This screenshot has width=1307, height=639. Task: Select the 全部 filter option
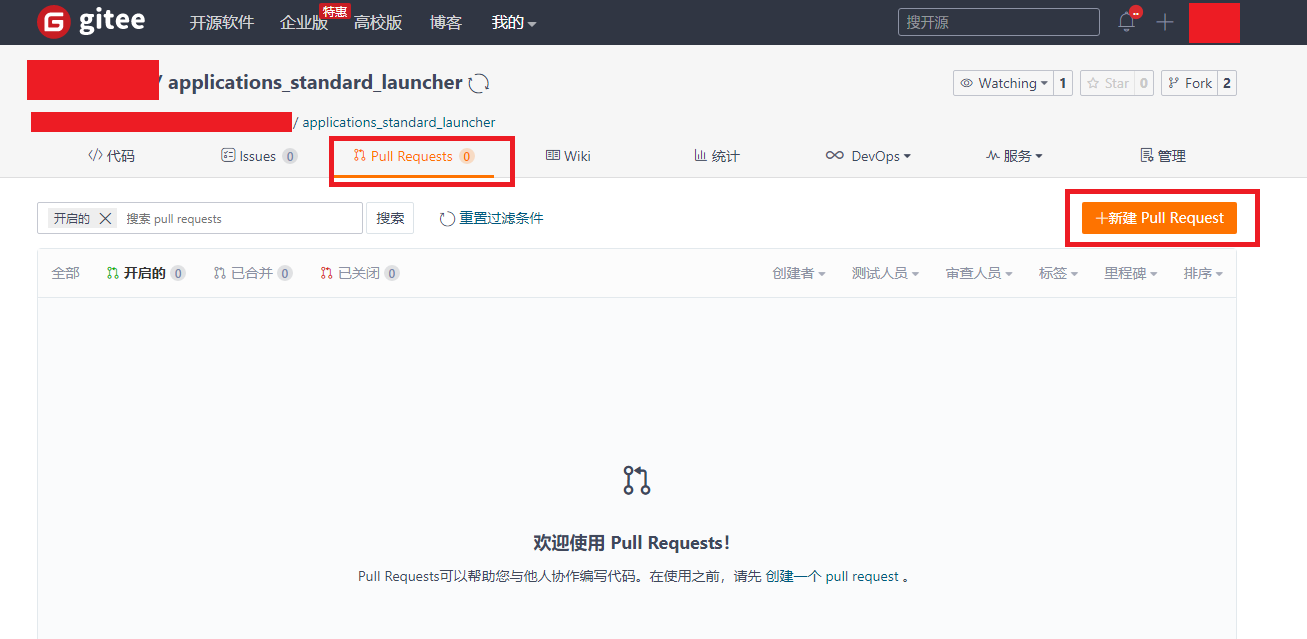point(65,273)
